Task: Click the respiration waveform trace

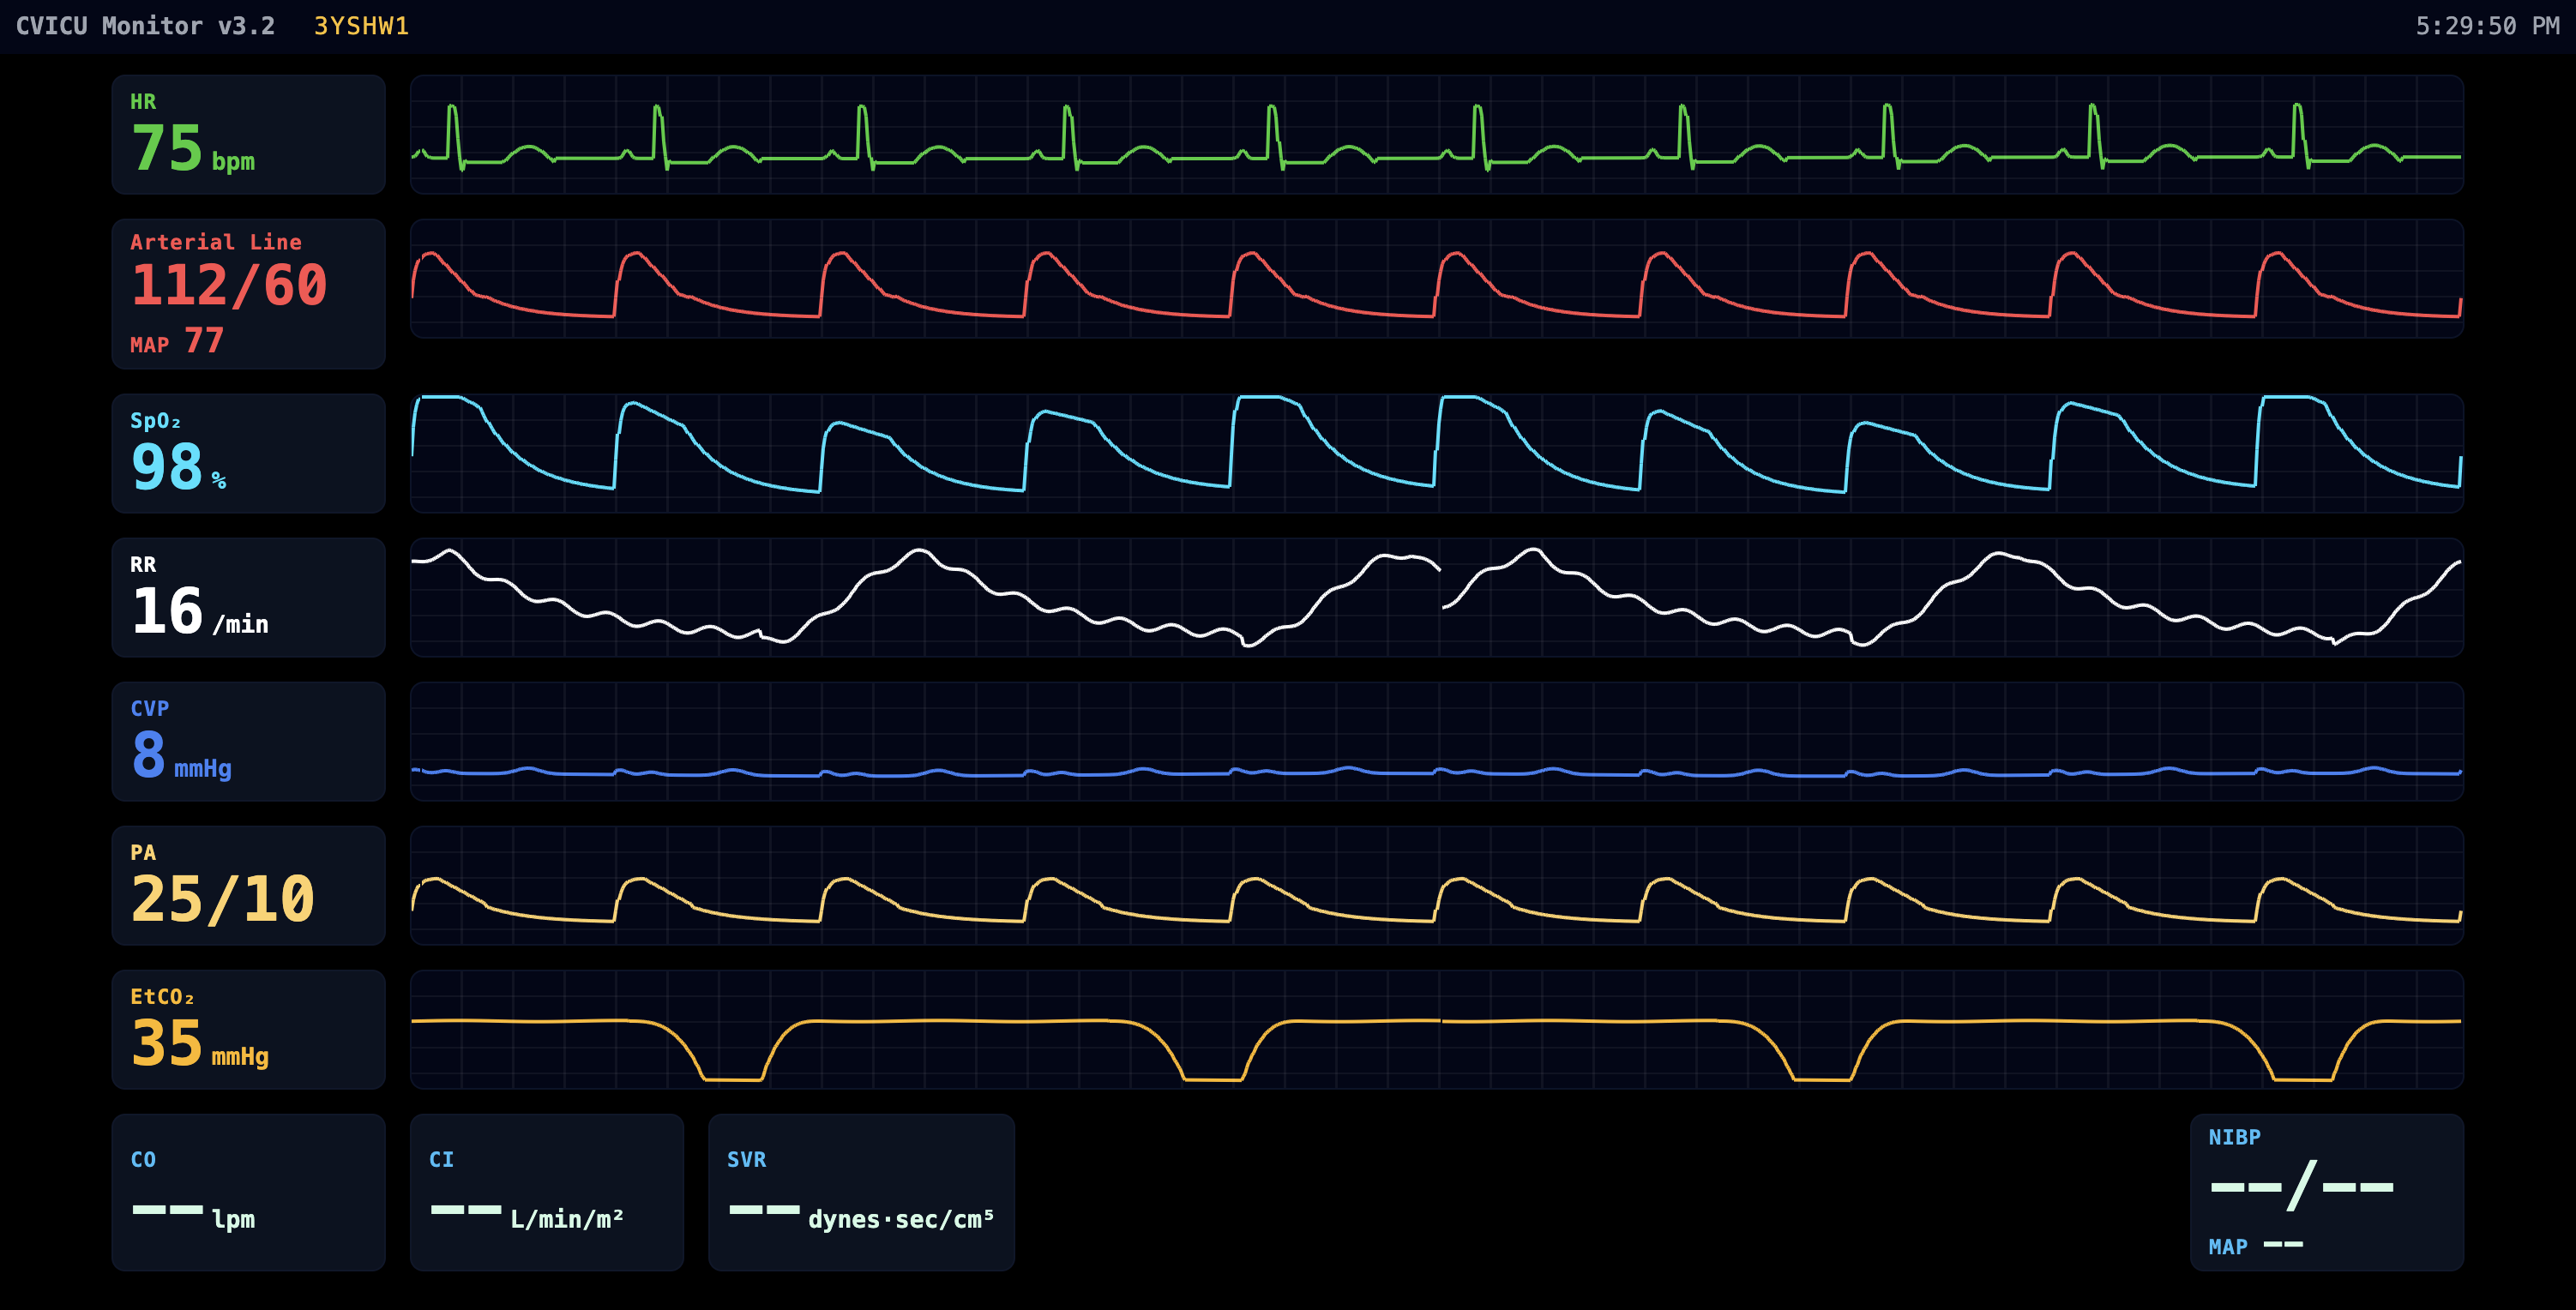Action: (x=1437, y=597)
